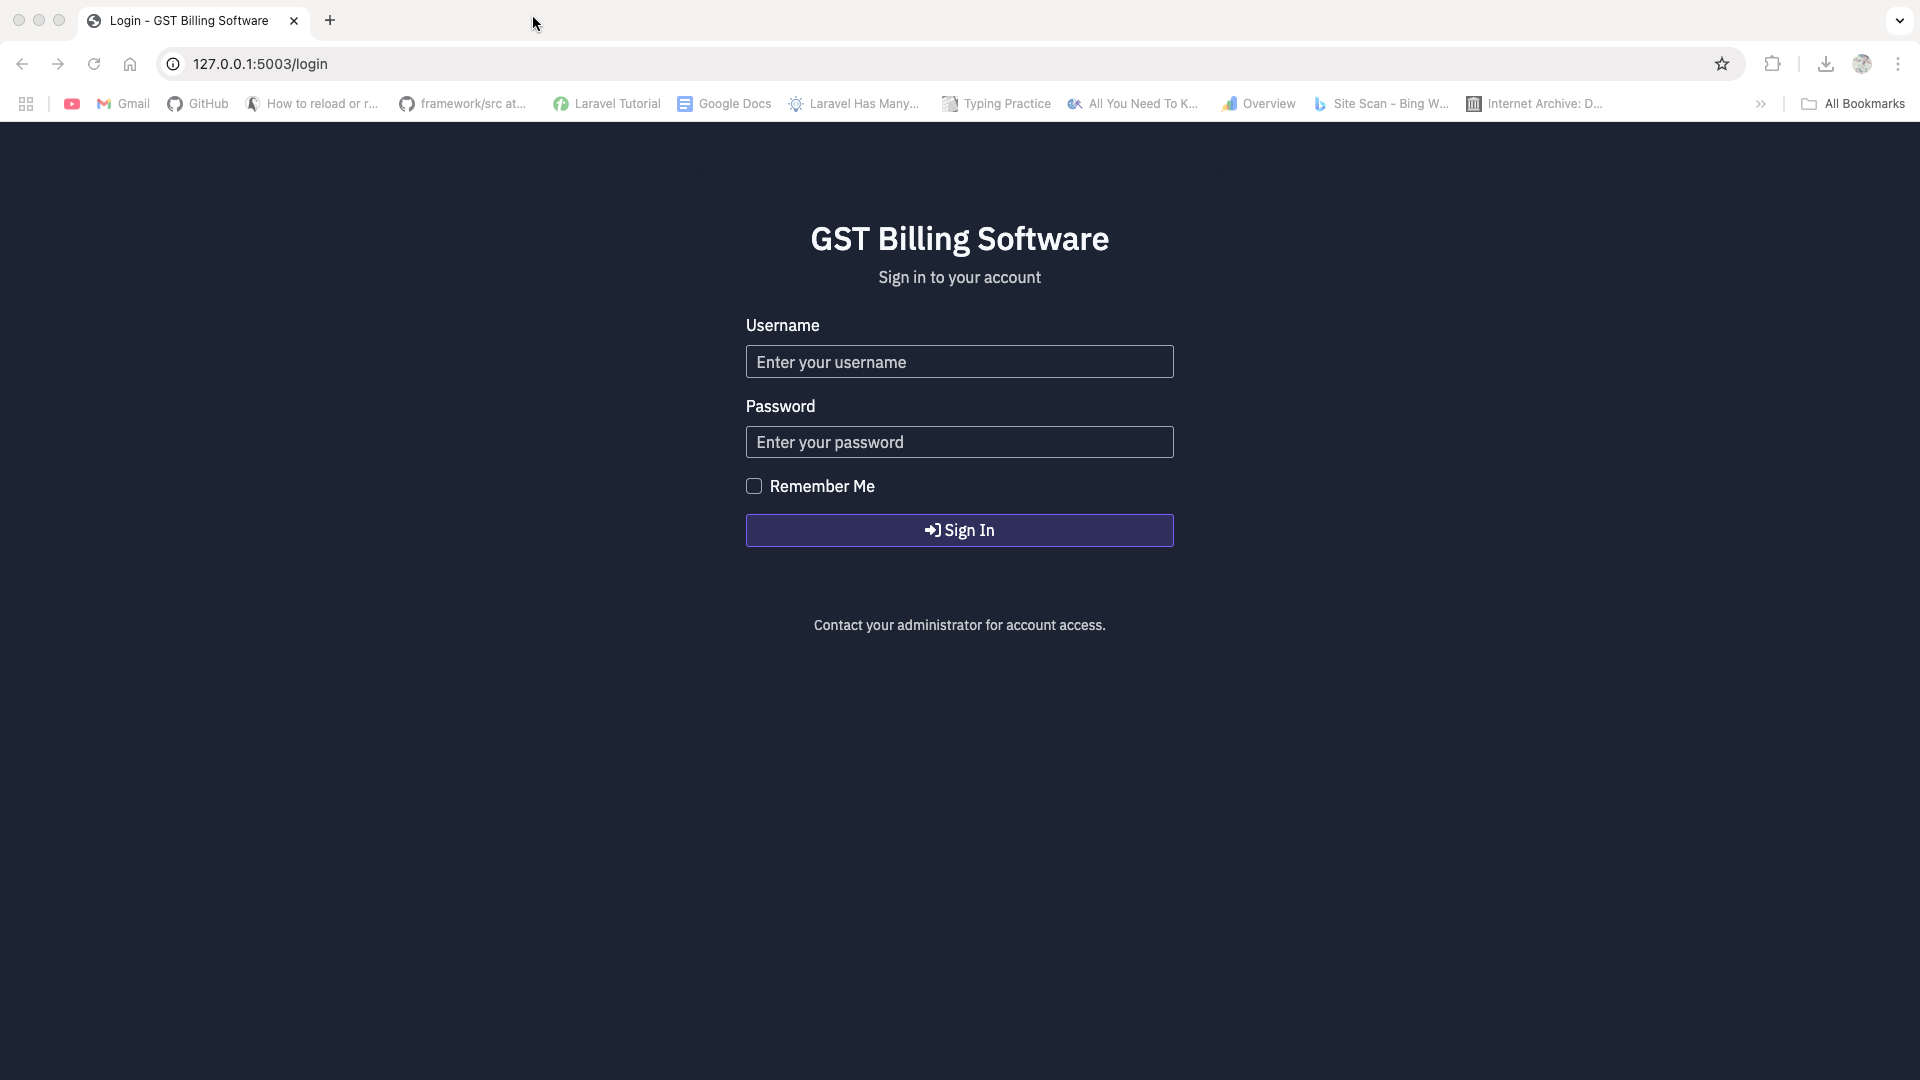Open the Extensions puzzle icon
Image resolution: width=1920 pixels, height=1080 pixels.
[1772, 64]
